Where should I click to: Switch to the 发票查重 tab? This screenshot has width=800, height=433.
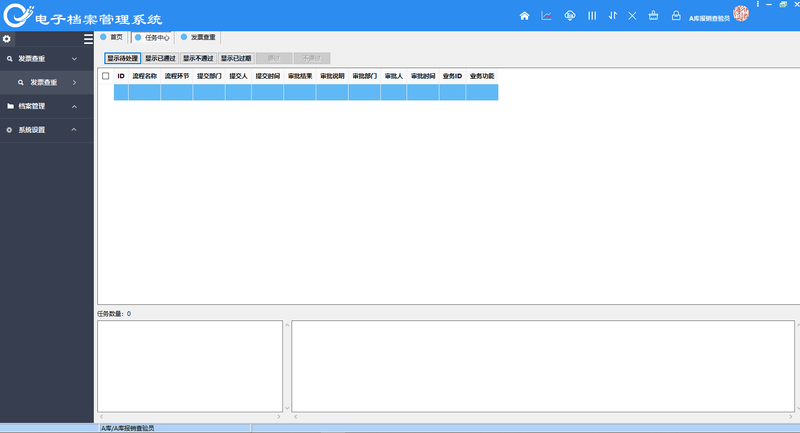[198, 37]
